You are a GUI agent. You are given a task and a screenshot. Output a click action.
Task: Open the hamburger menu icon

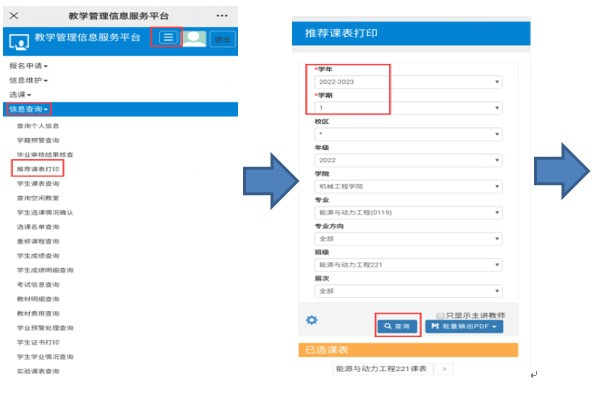click(x=168, y=37)
